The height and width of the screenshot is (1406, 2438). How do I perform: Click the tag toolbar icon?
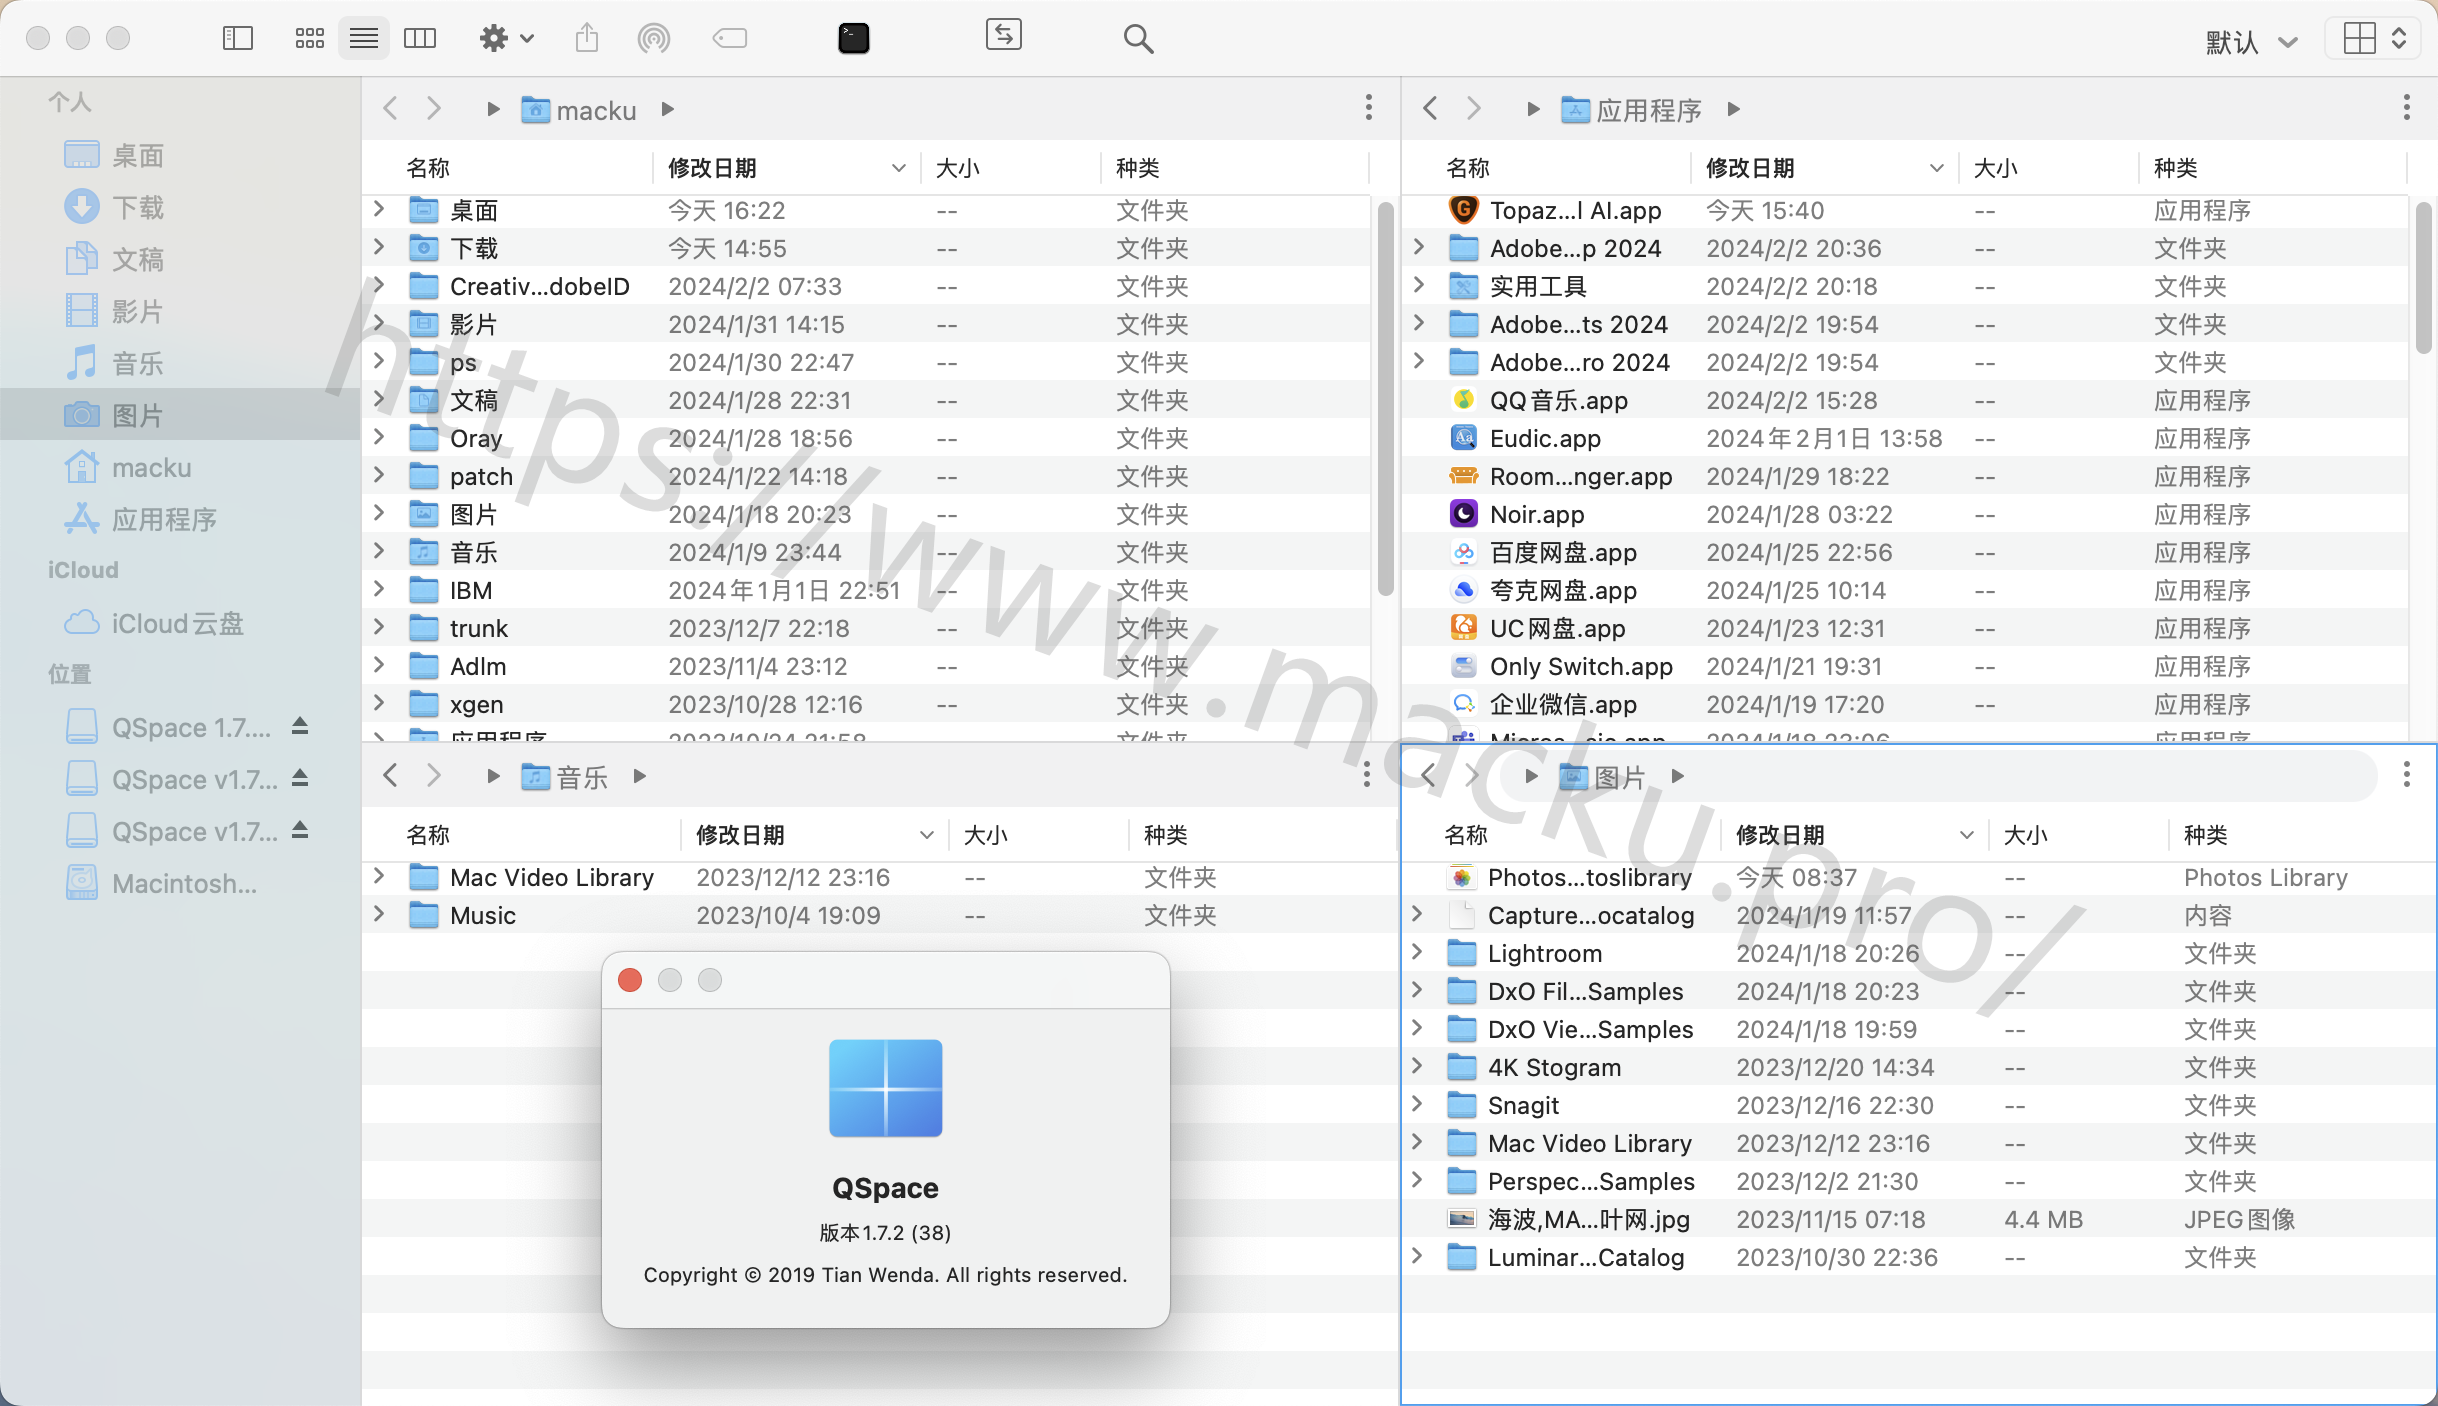[x=730, y=39]
